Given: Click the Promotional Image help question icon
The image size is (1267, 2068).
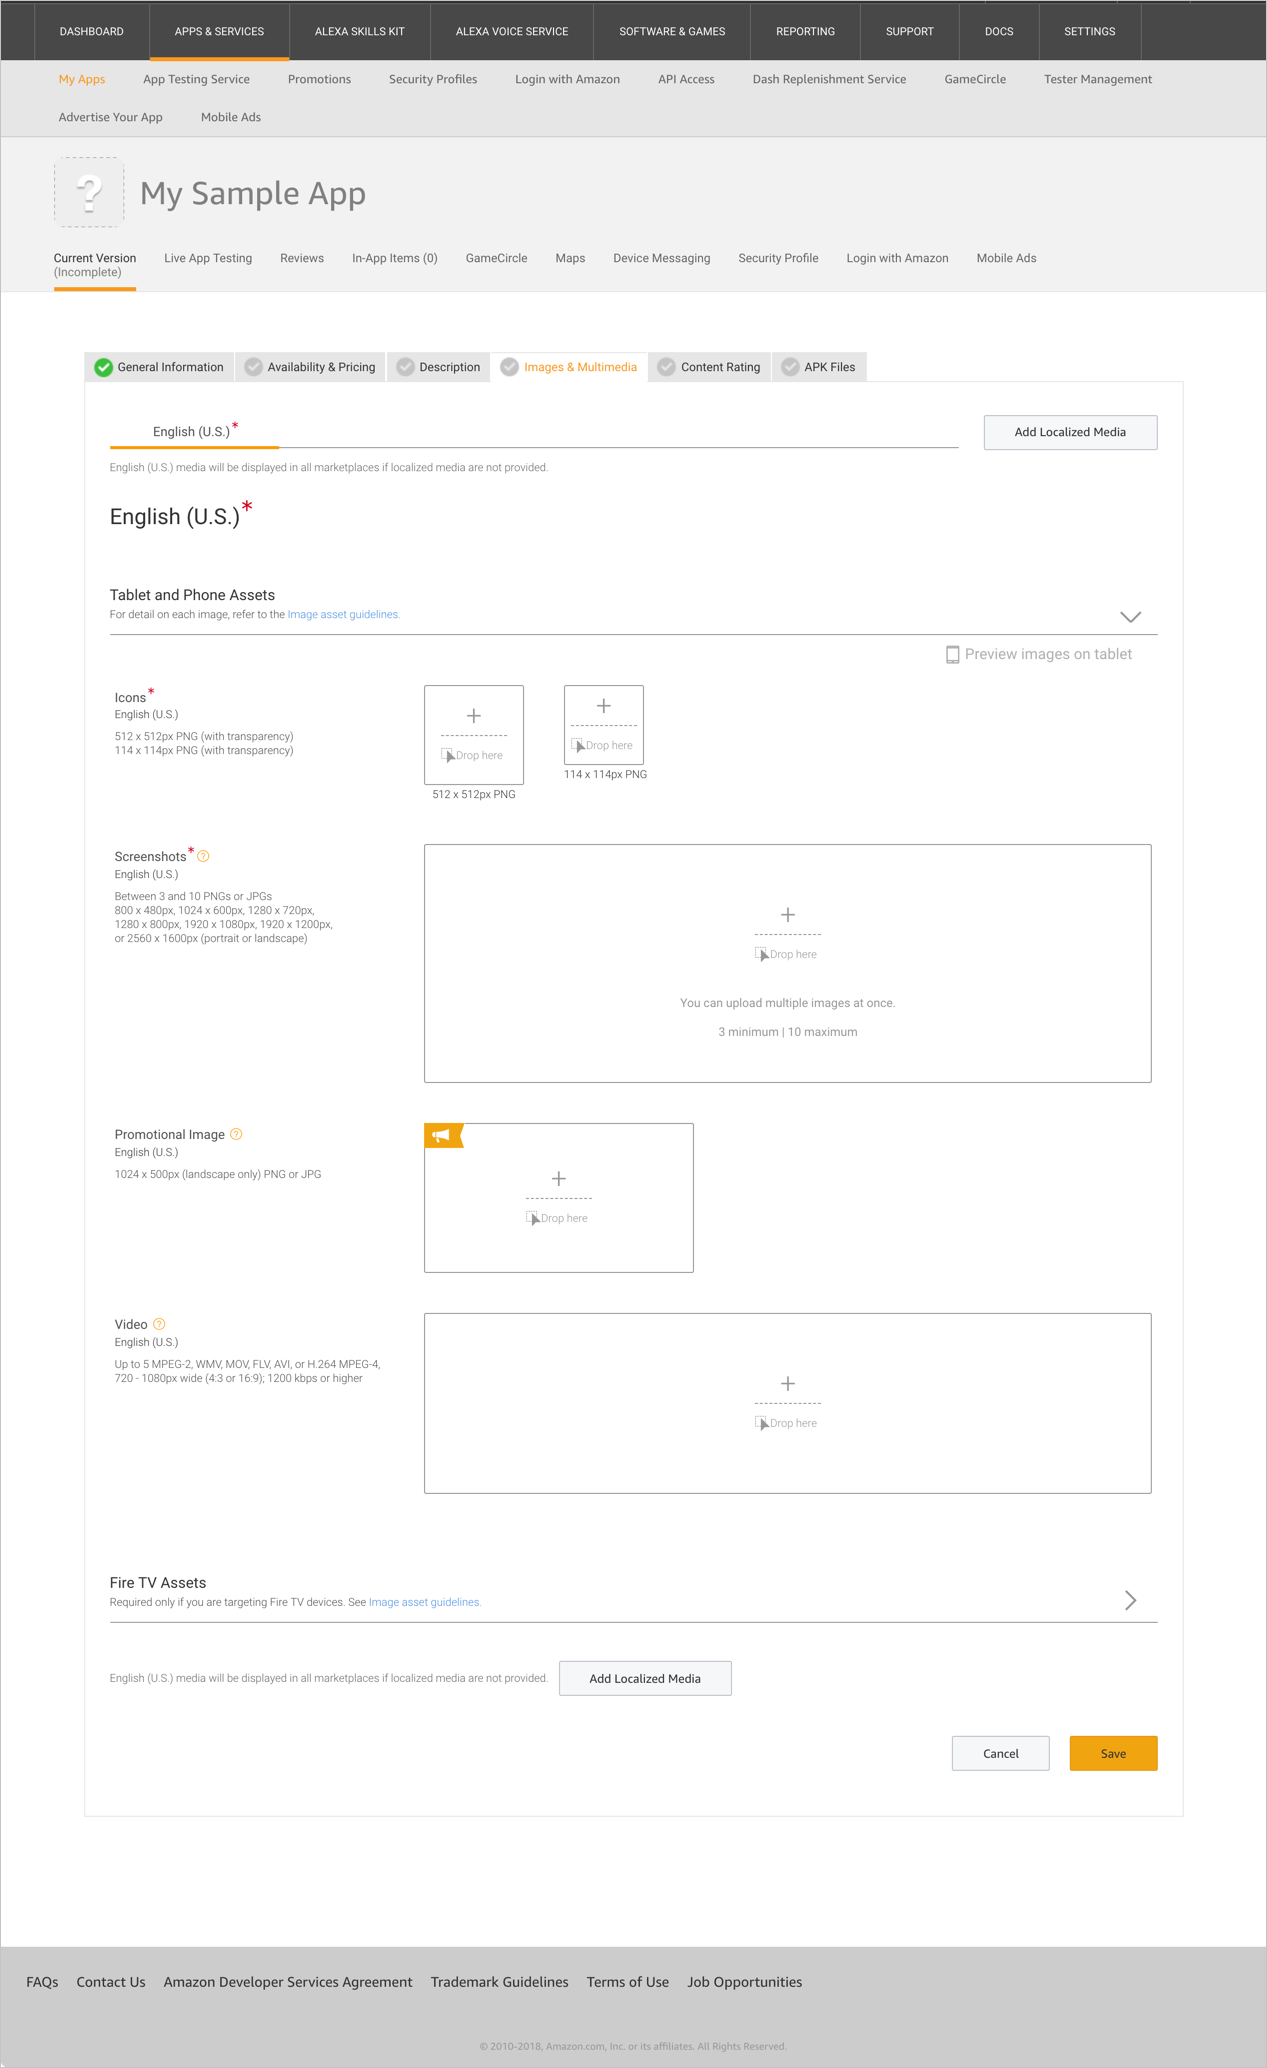Looking at the screenshot, I should coord(237,1134).
